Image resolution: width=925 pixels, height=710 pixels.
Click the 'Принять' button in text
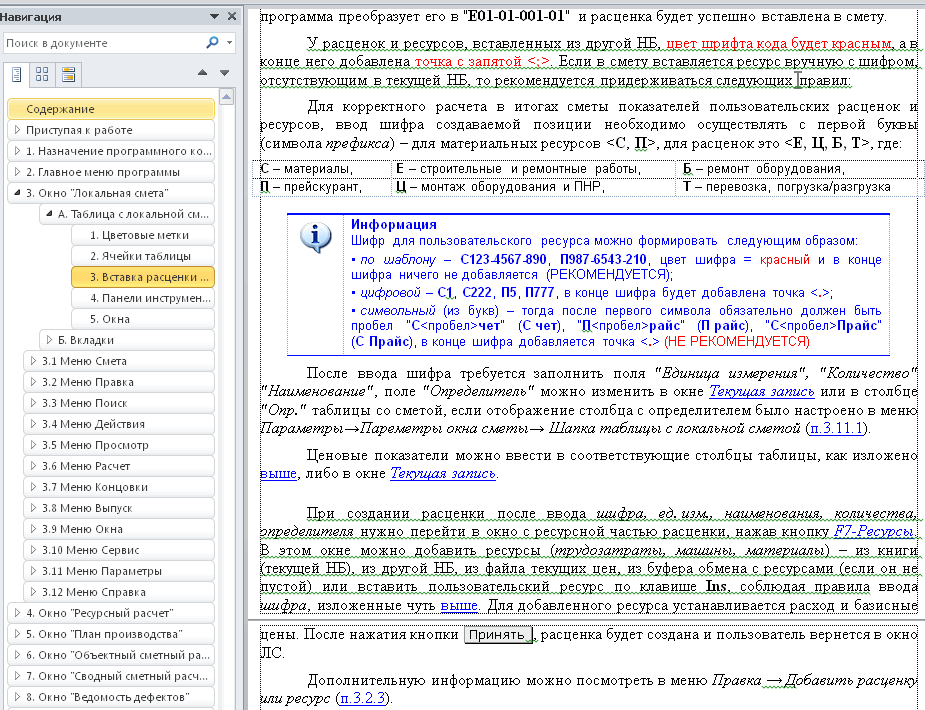point(496,635)
